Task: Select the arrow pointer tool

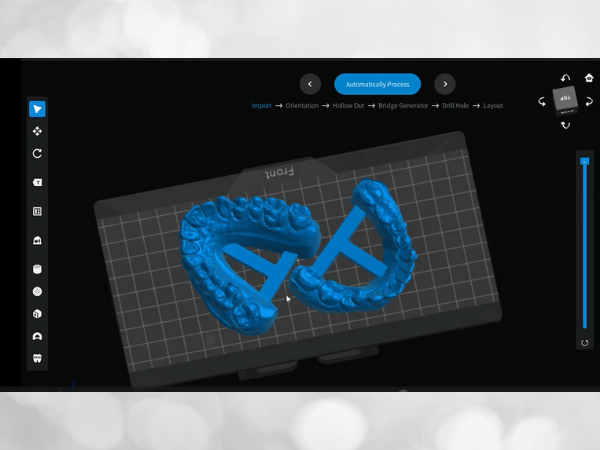Action: pyautogui.click(x=37, y=109)
